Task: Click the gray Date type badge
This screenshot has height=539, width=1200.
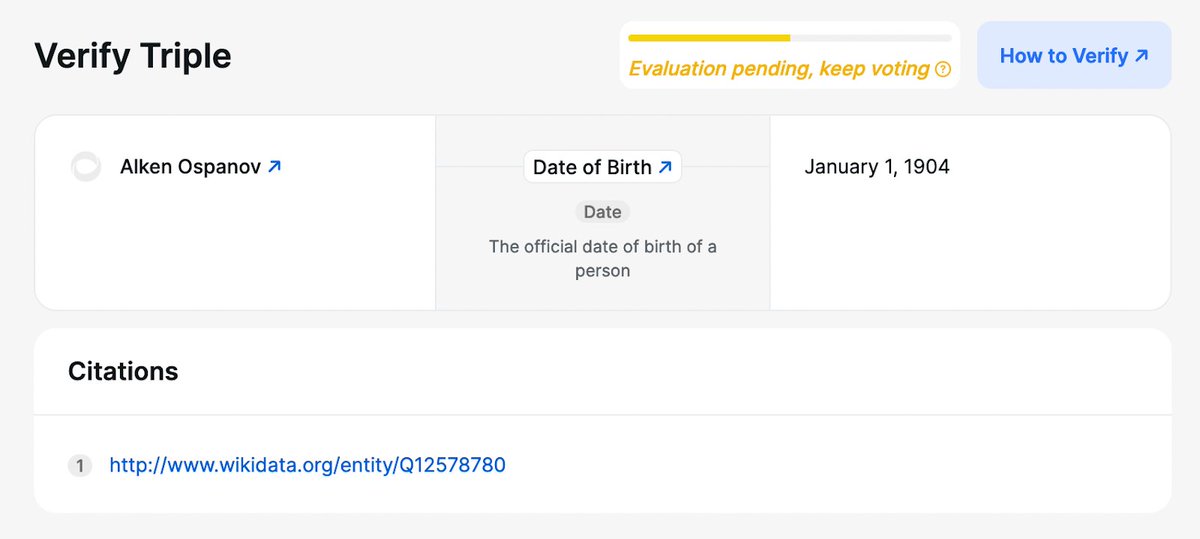Action: click(602, 212)
